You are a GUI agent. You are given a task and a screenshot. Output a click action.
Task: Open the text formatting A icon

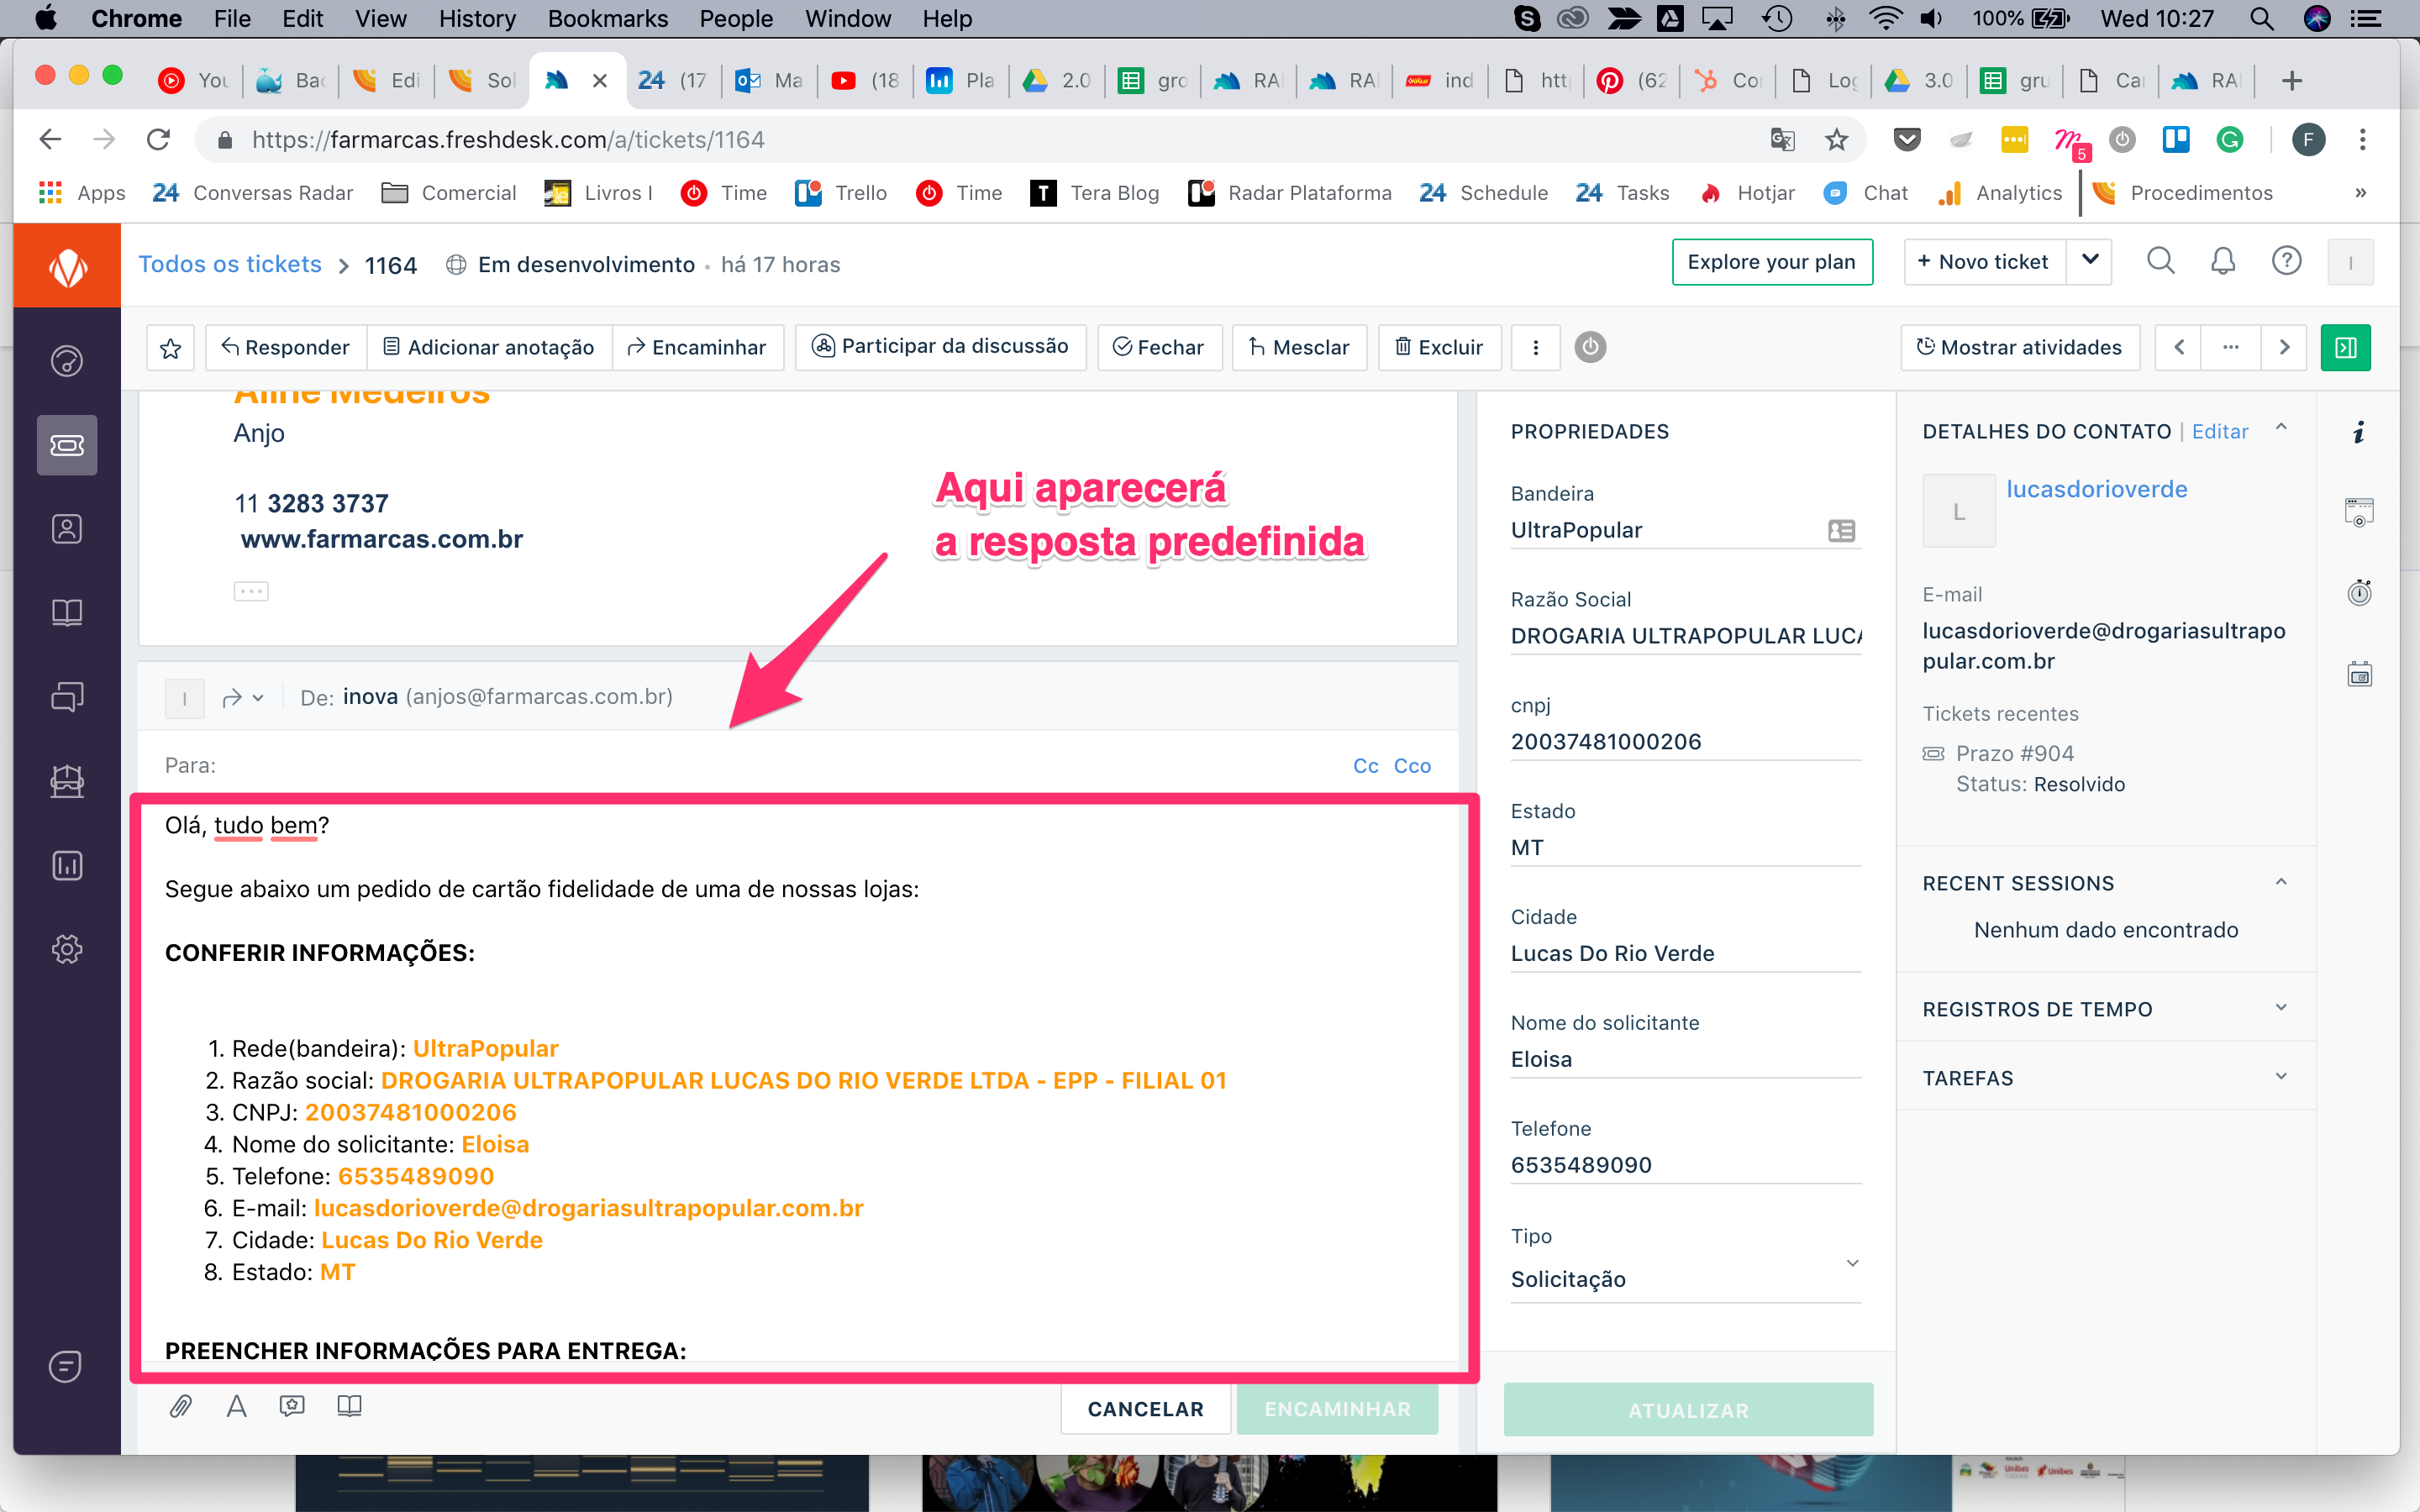(x=236, y=1407)
